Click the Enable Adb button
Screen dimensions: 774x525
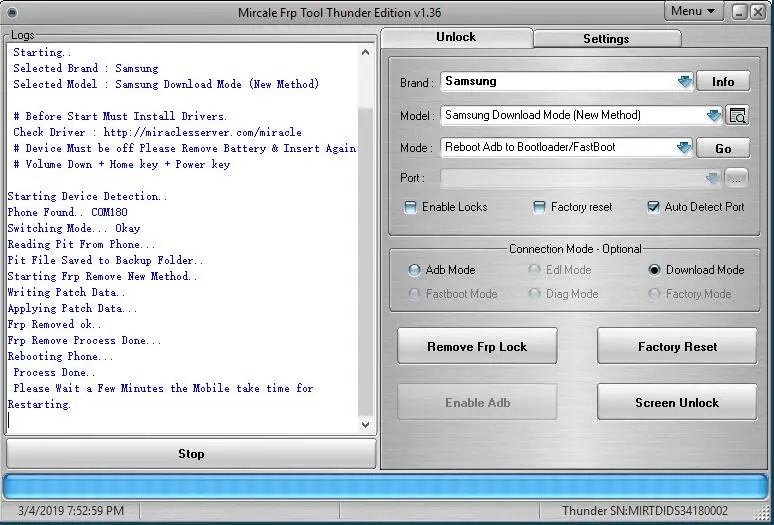click(x=477, y=403)
